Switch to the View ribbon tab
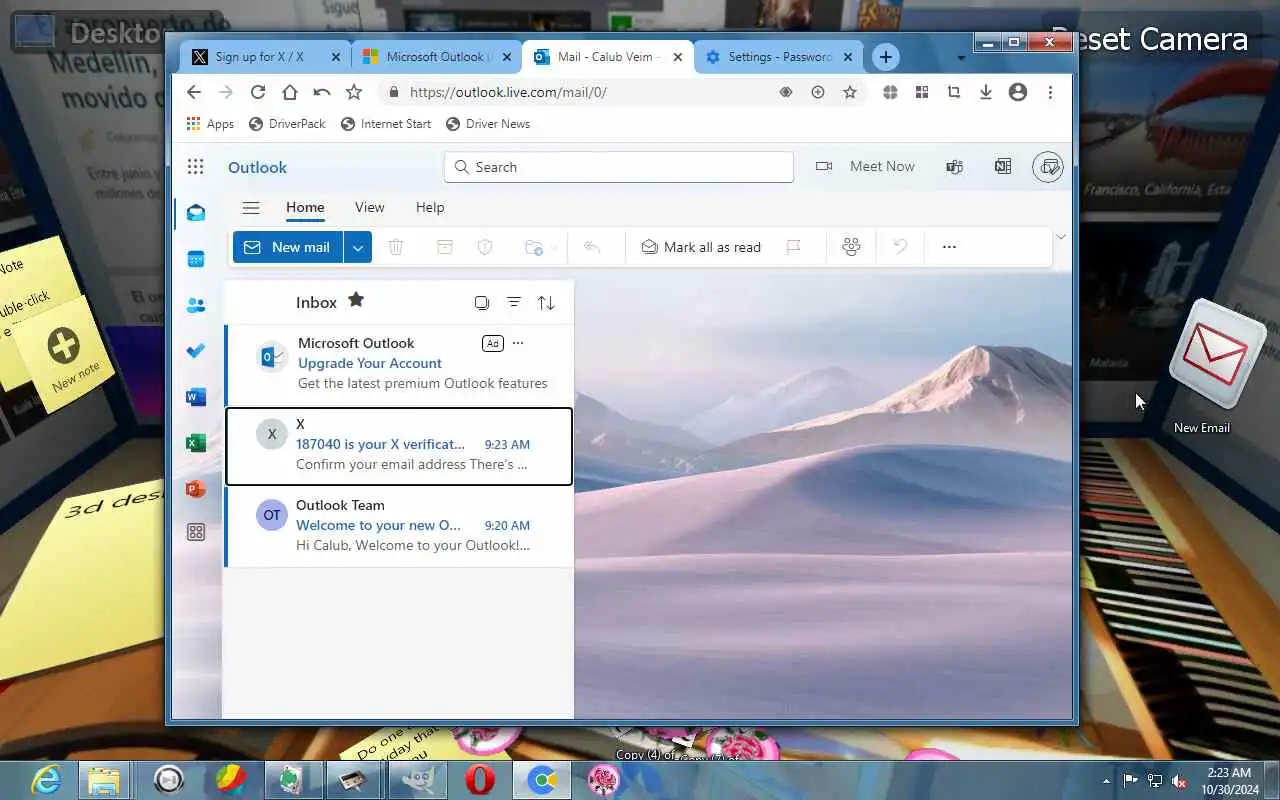1280x800 pixels. 369,207
